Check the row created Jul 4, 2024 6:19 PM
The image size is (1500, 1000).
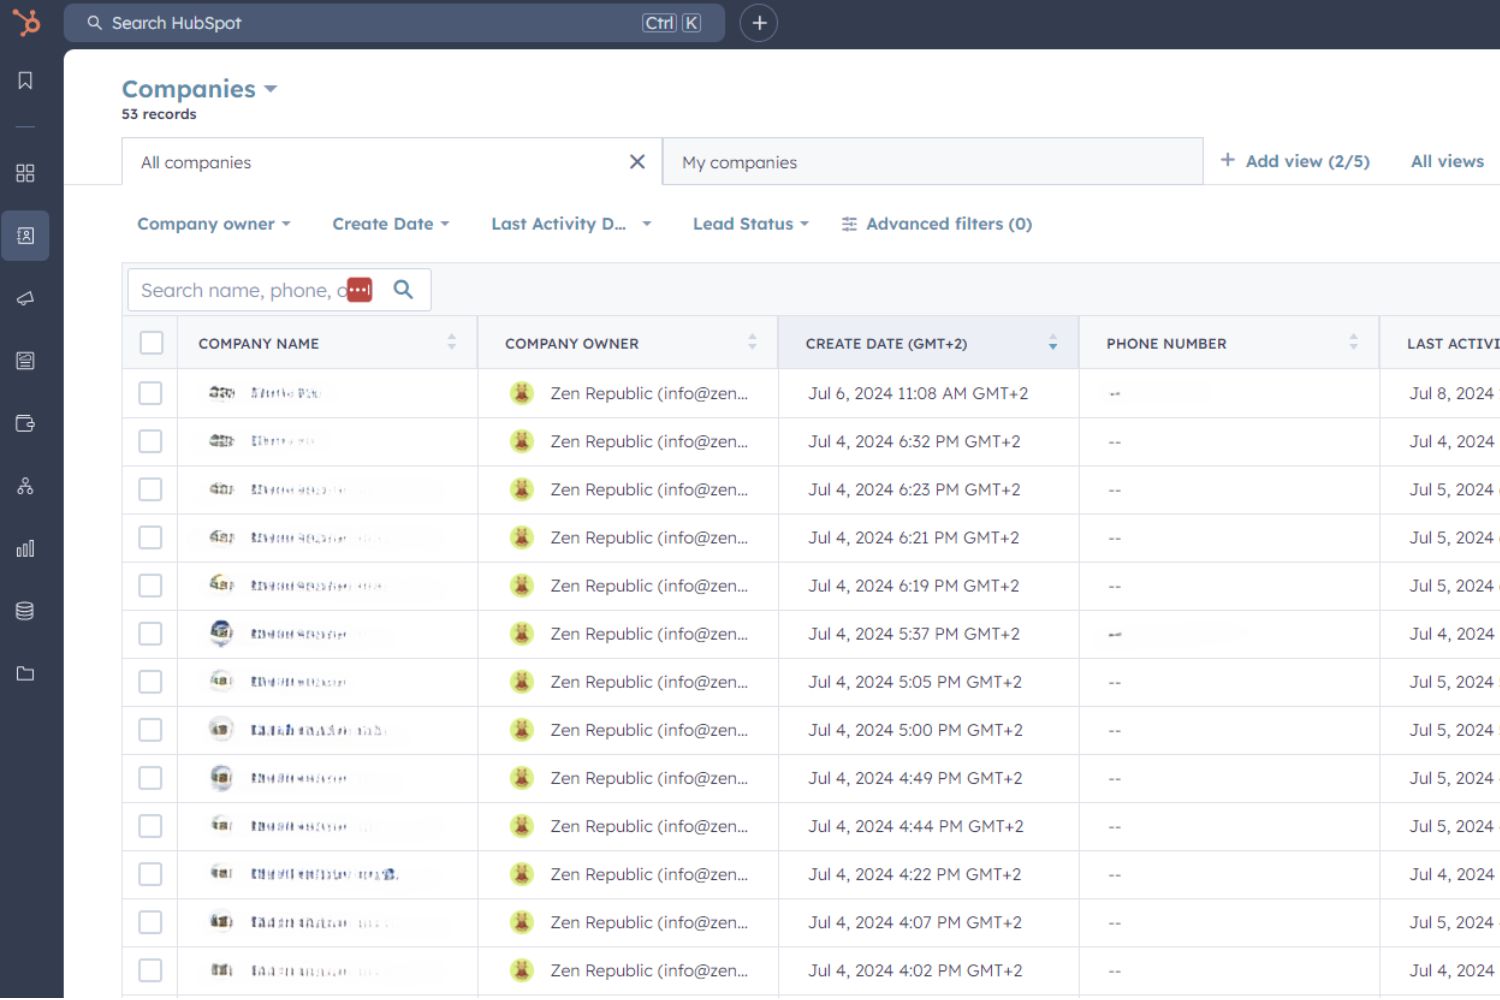tap(151, 585)
